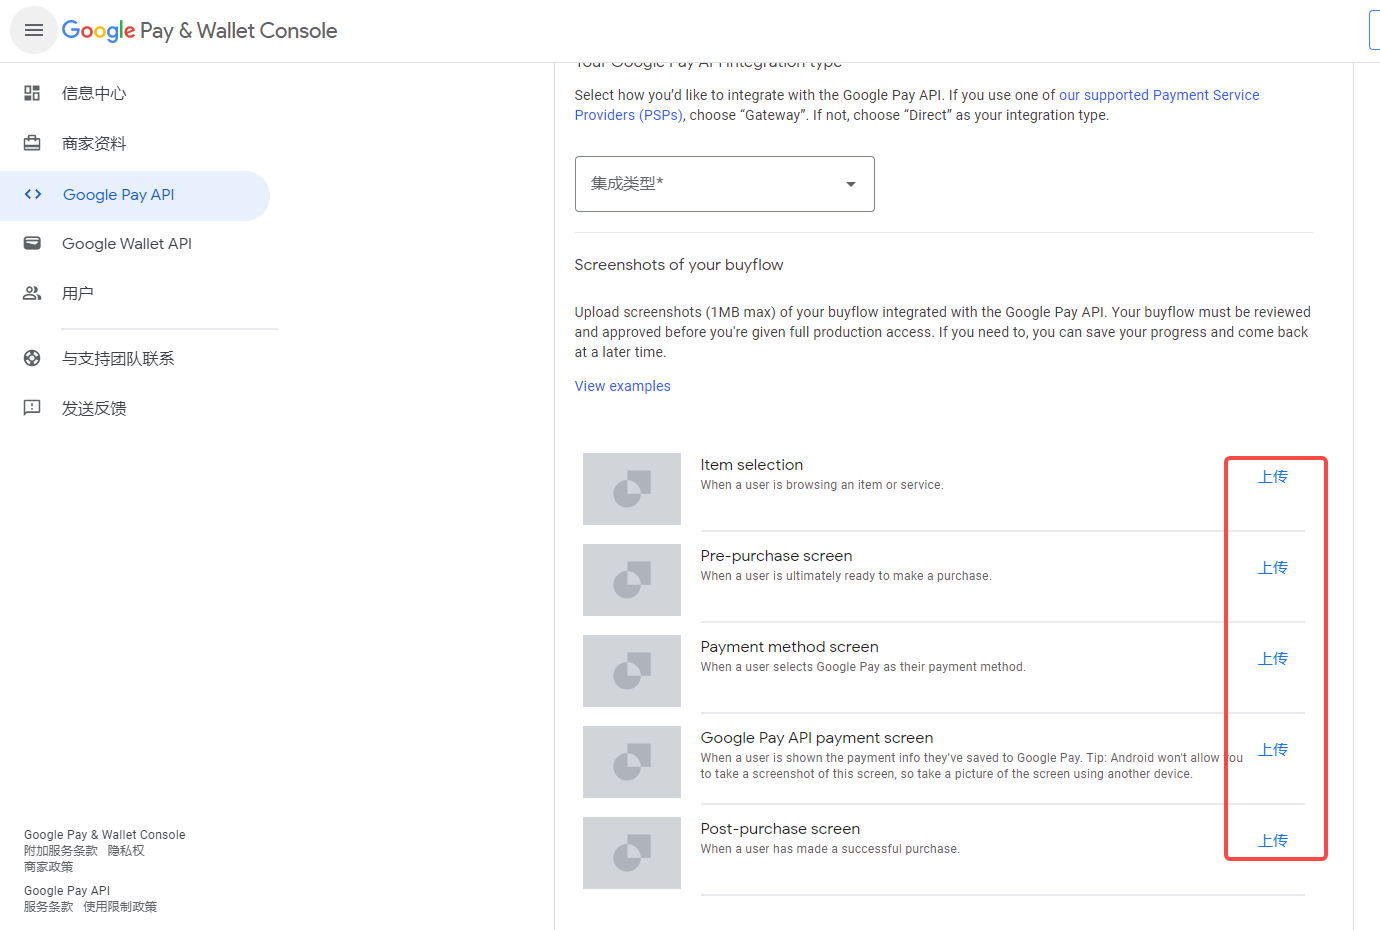Click the dashboard icon beside 信息中心
Image resolution: width=1380 pixels, height=930 pixels.
click(32, 93)
